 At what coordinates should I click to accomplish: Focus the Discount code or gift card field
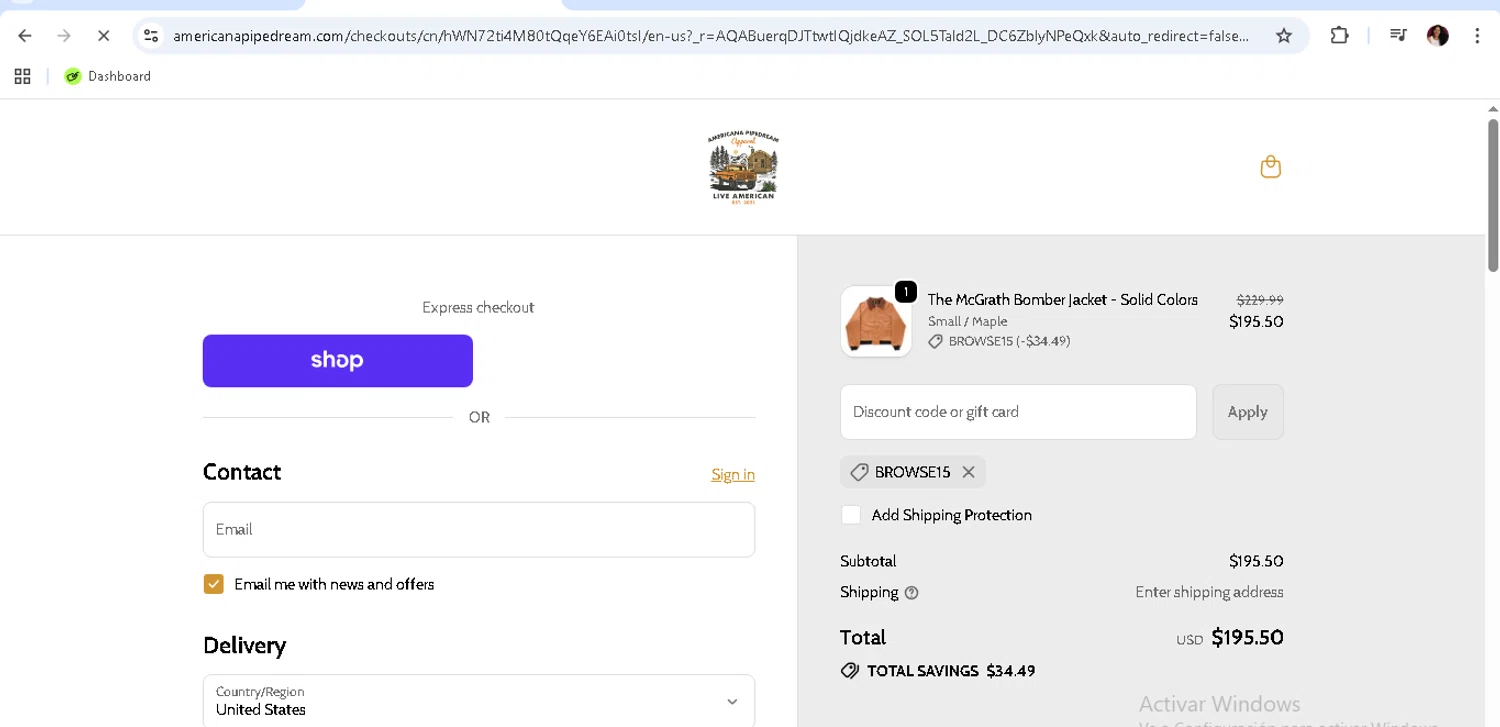point(1018,412)
